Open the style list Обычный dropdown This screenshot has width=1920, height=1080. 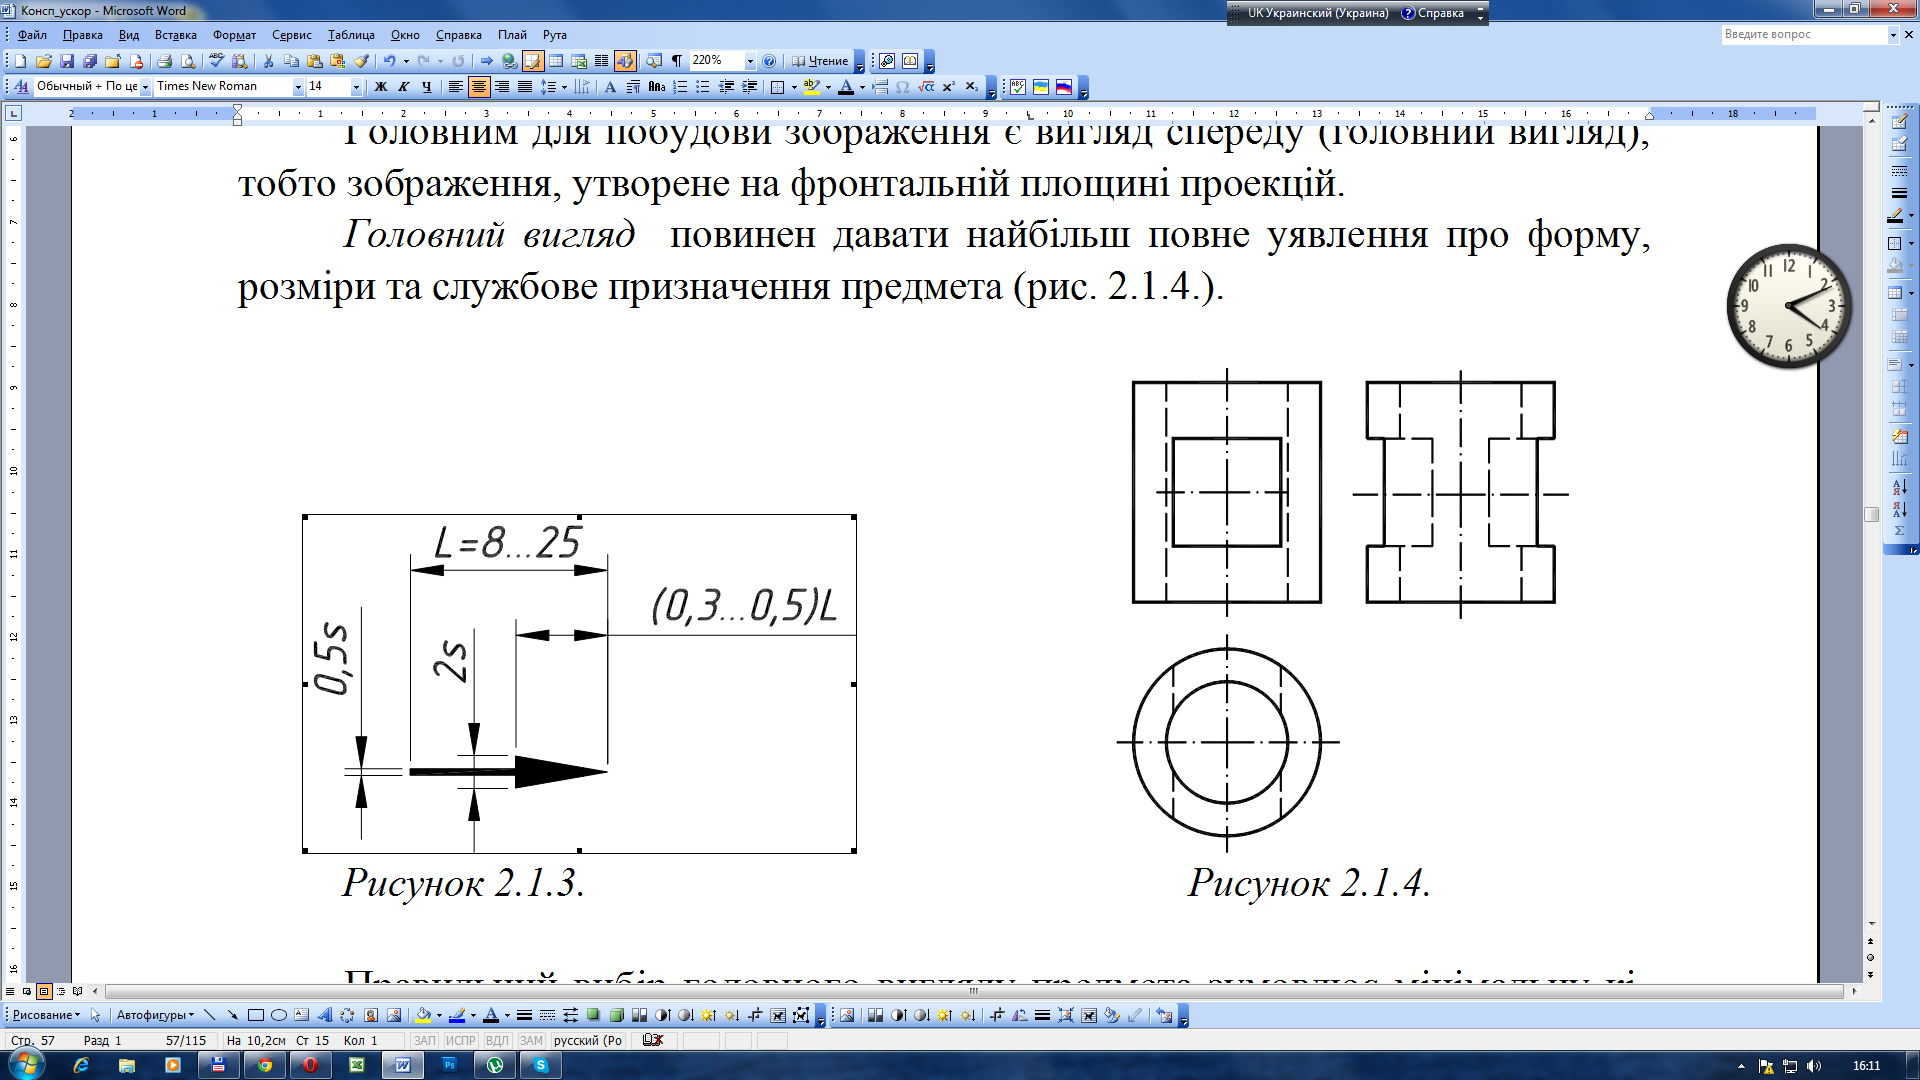pyautogui.click(x=145, y=87)
